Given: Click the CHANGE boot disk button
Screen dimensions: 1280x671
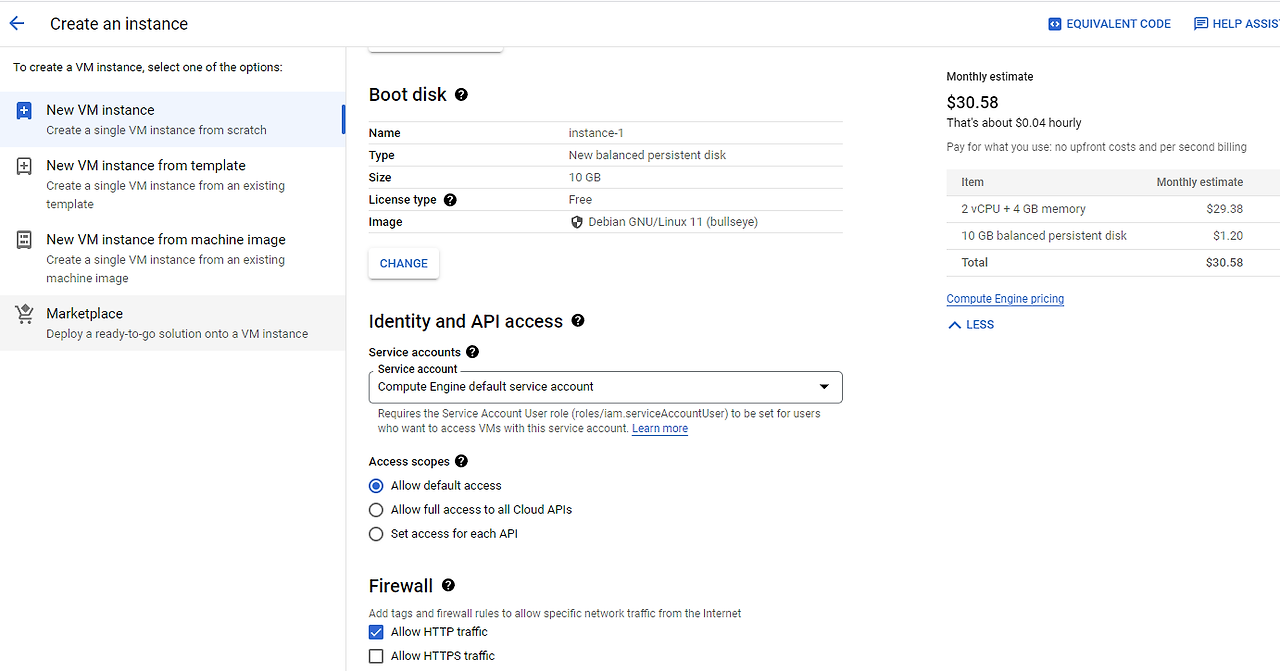Looking at the screenshot, I should [404, 263].
